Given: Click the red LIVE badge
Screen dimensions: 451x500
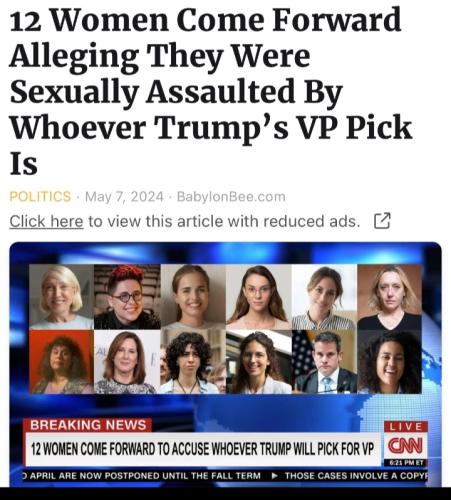Looking at the screenshot, I should click(x=406, y=426).
